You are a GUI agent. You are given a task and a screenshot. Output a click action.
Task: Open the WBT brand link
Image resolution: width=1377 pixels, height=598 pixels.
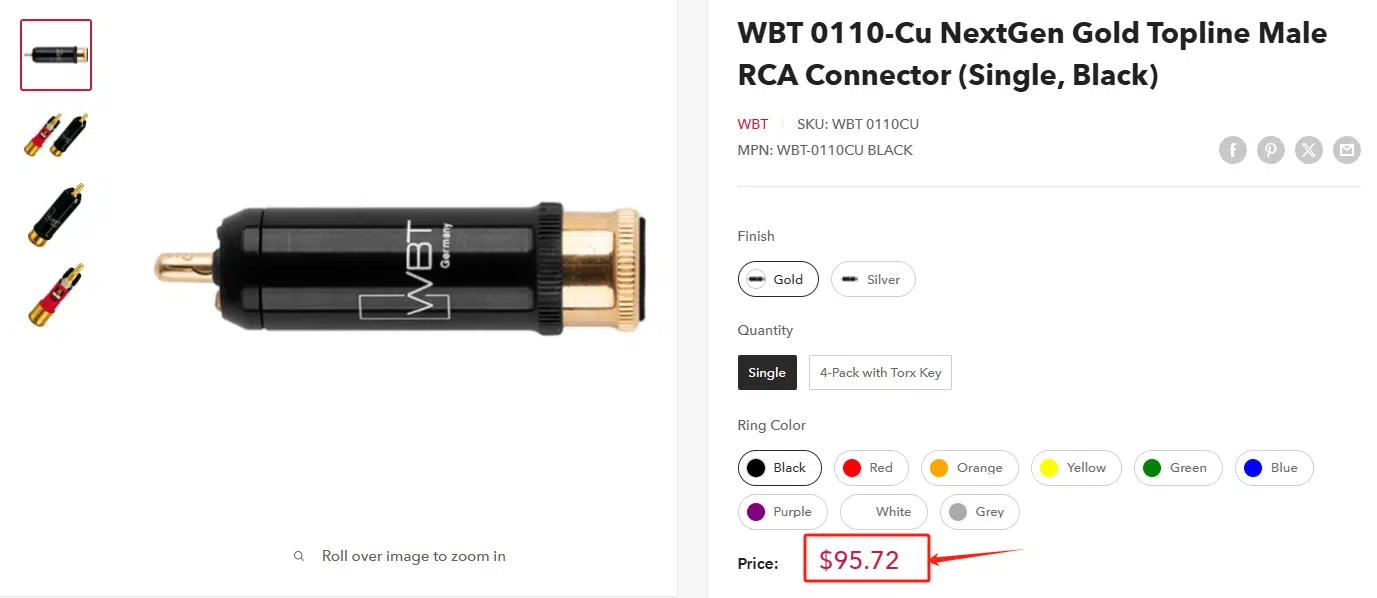pyautogui.click(x=753, y=125)
